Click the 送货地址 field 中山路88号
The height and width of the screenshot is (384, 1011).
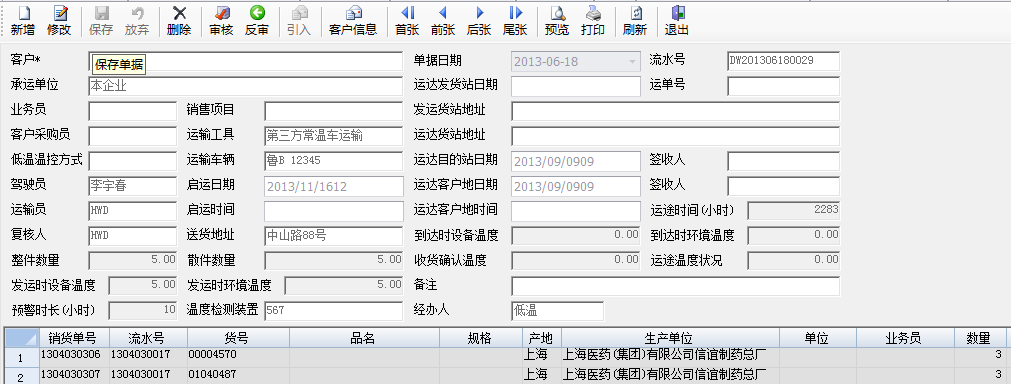(333, 236)
